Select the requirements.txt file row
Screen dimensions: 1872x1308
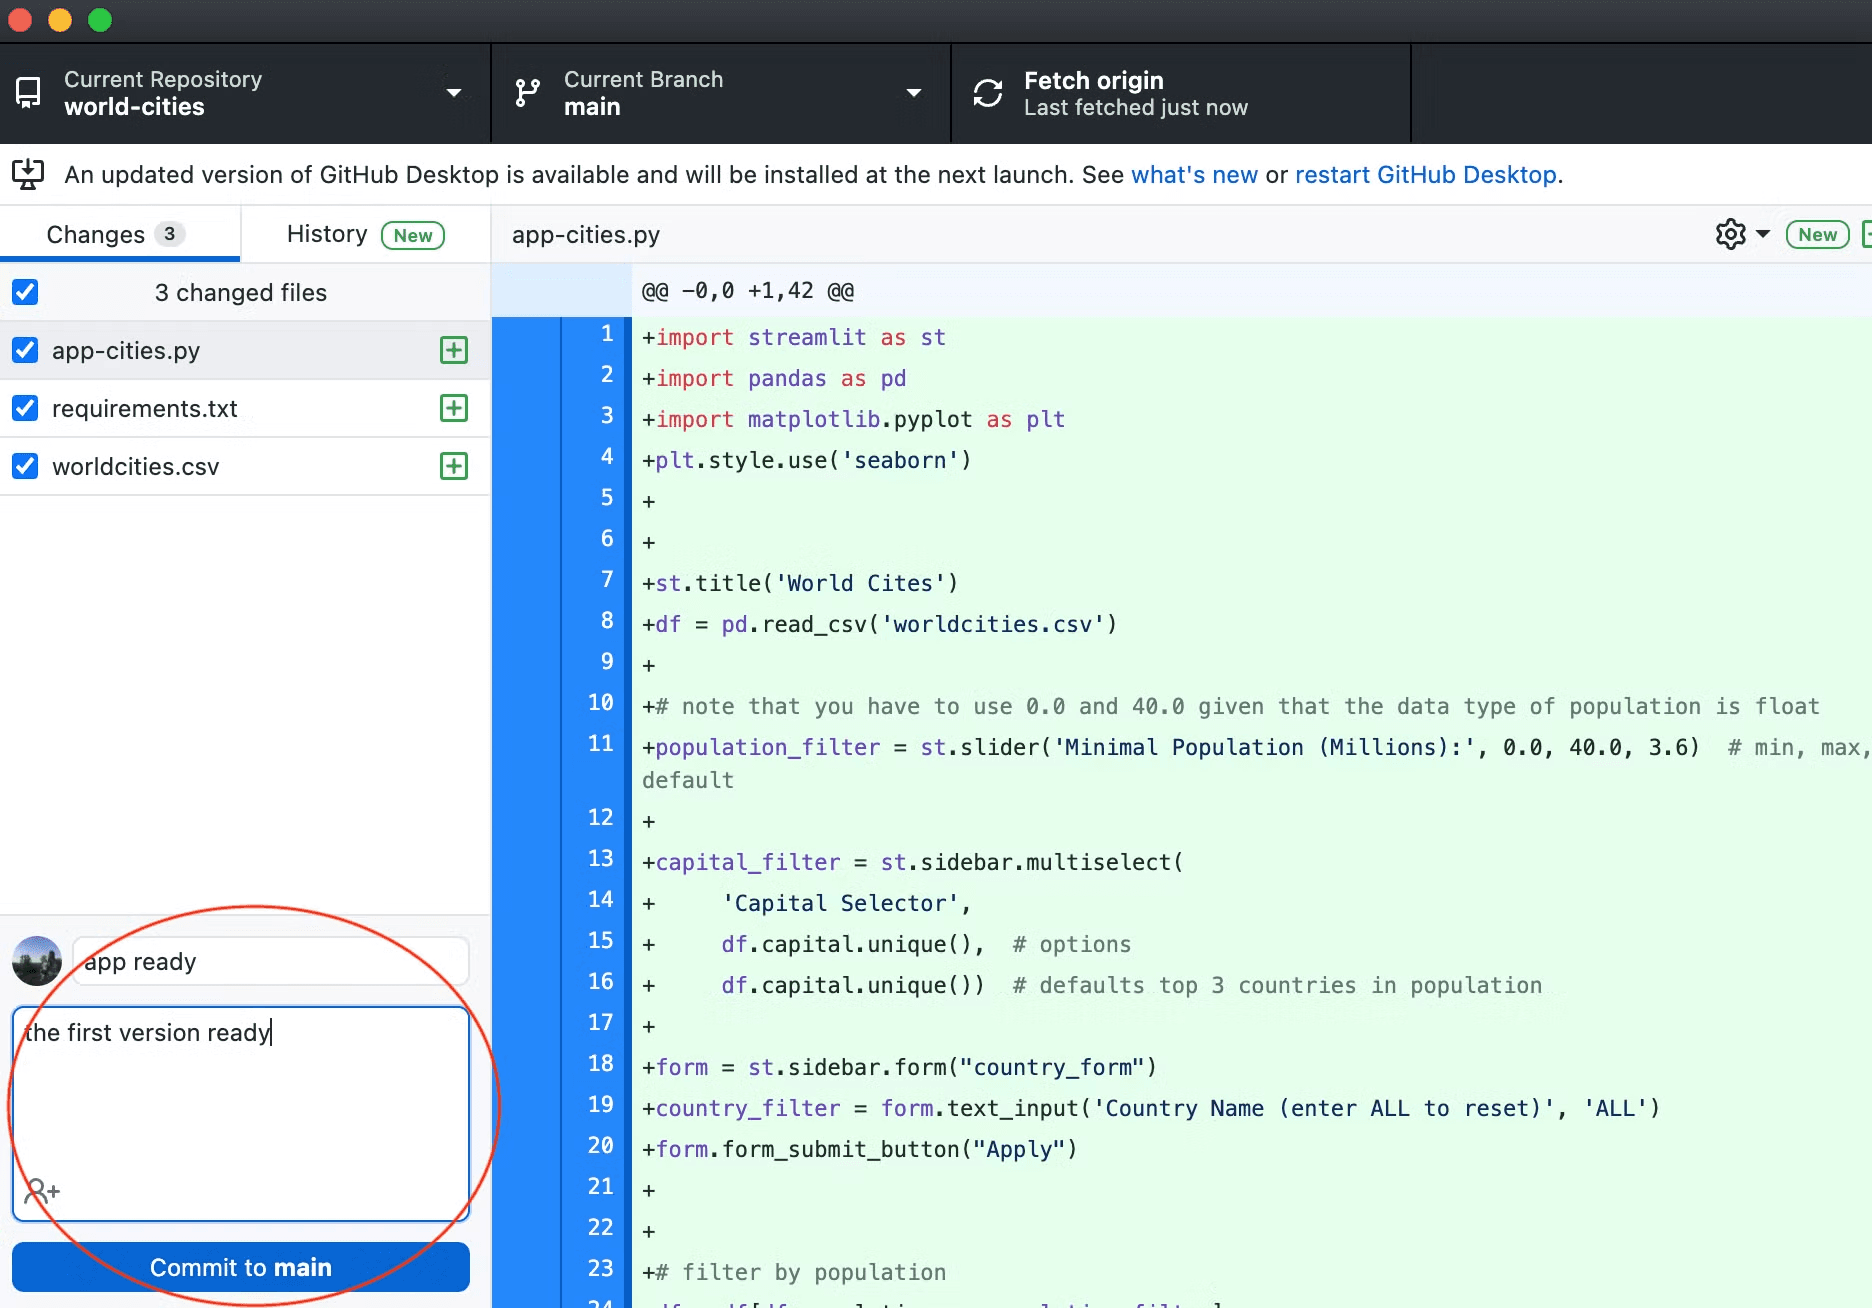click(245, 408)
